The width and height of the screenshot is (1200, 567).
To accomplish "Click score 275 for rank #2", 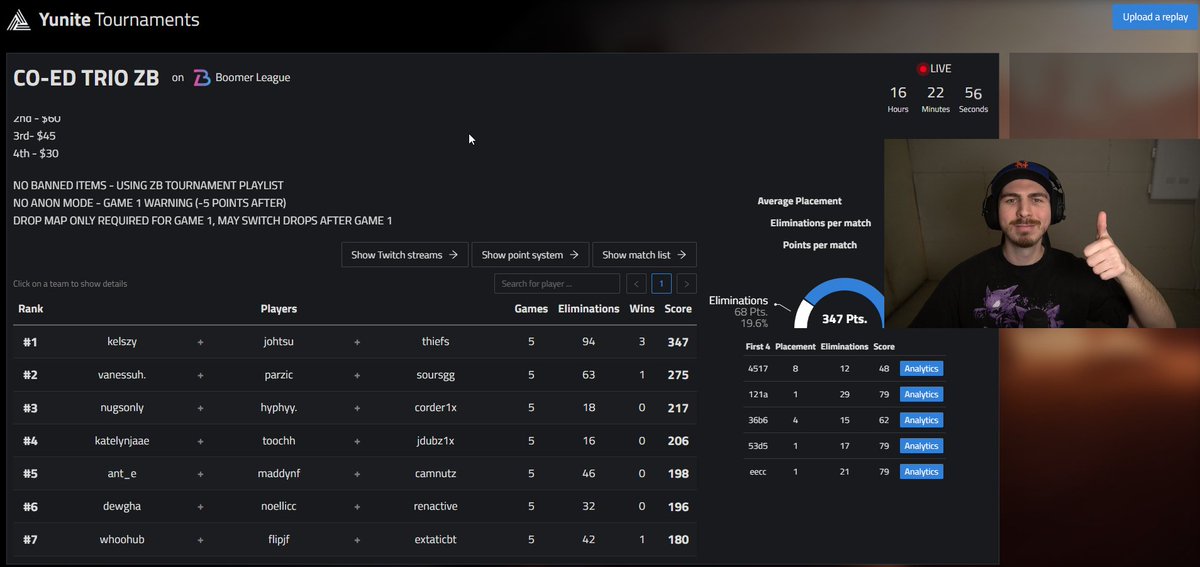I will click(678, 375).
